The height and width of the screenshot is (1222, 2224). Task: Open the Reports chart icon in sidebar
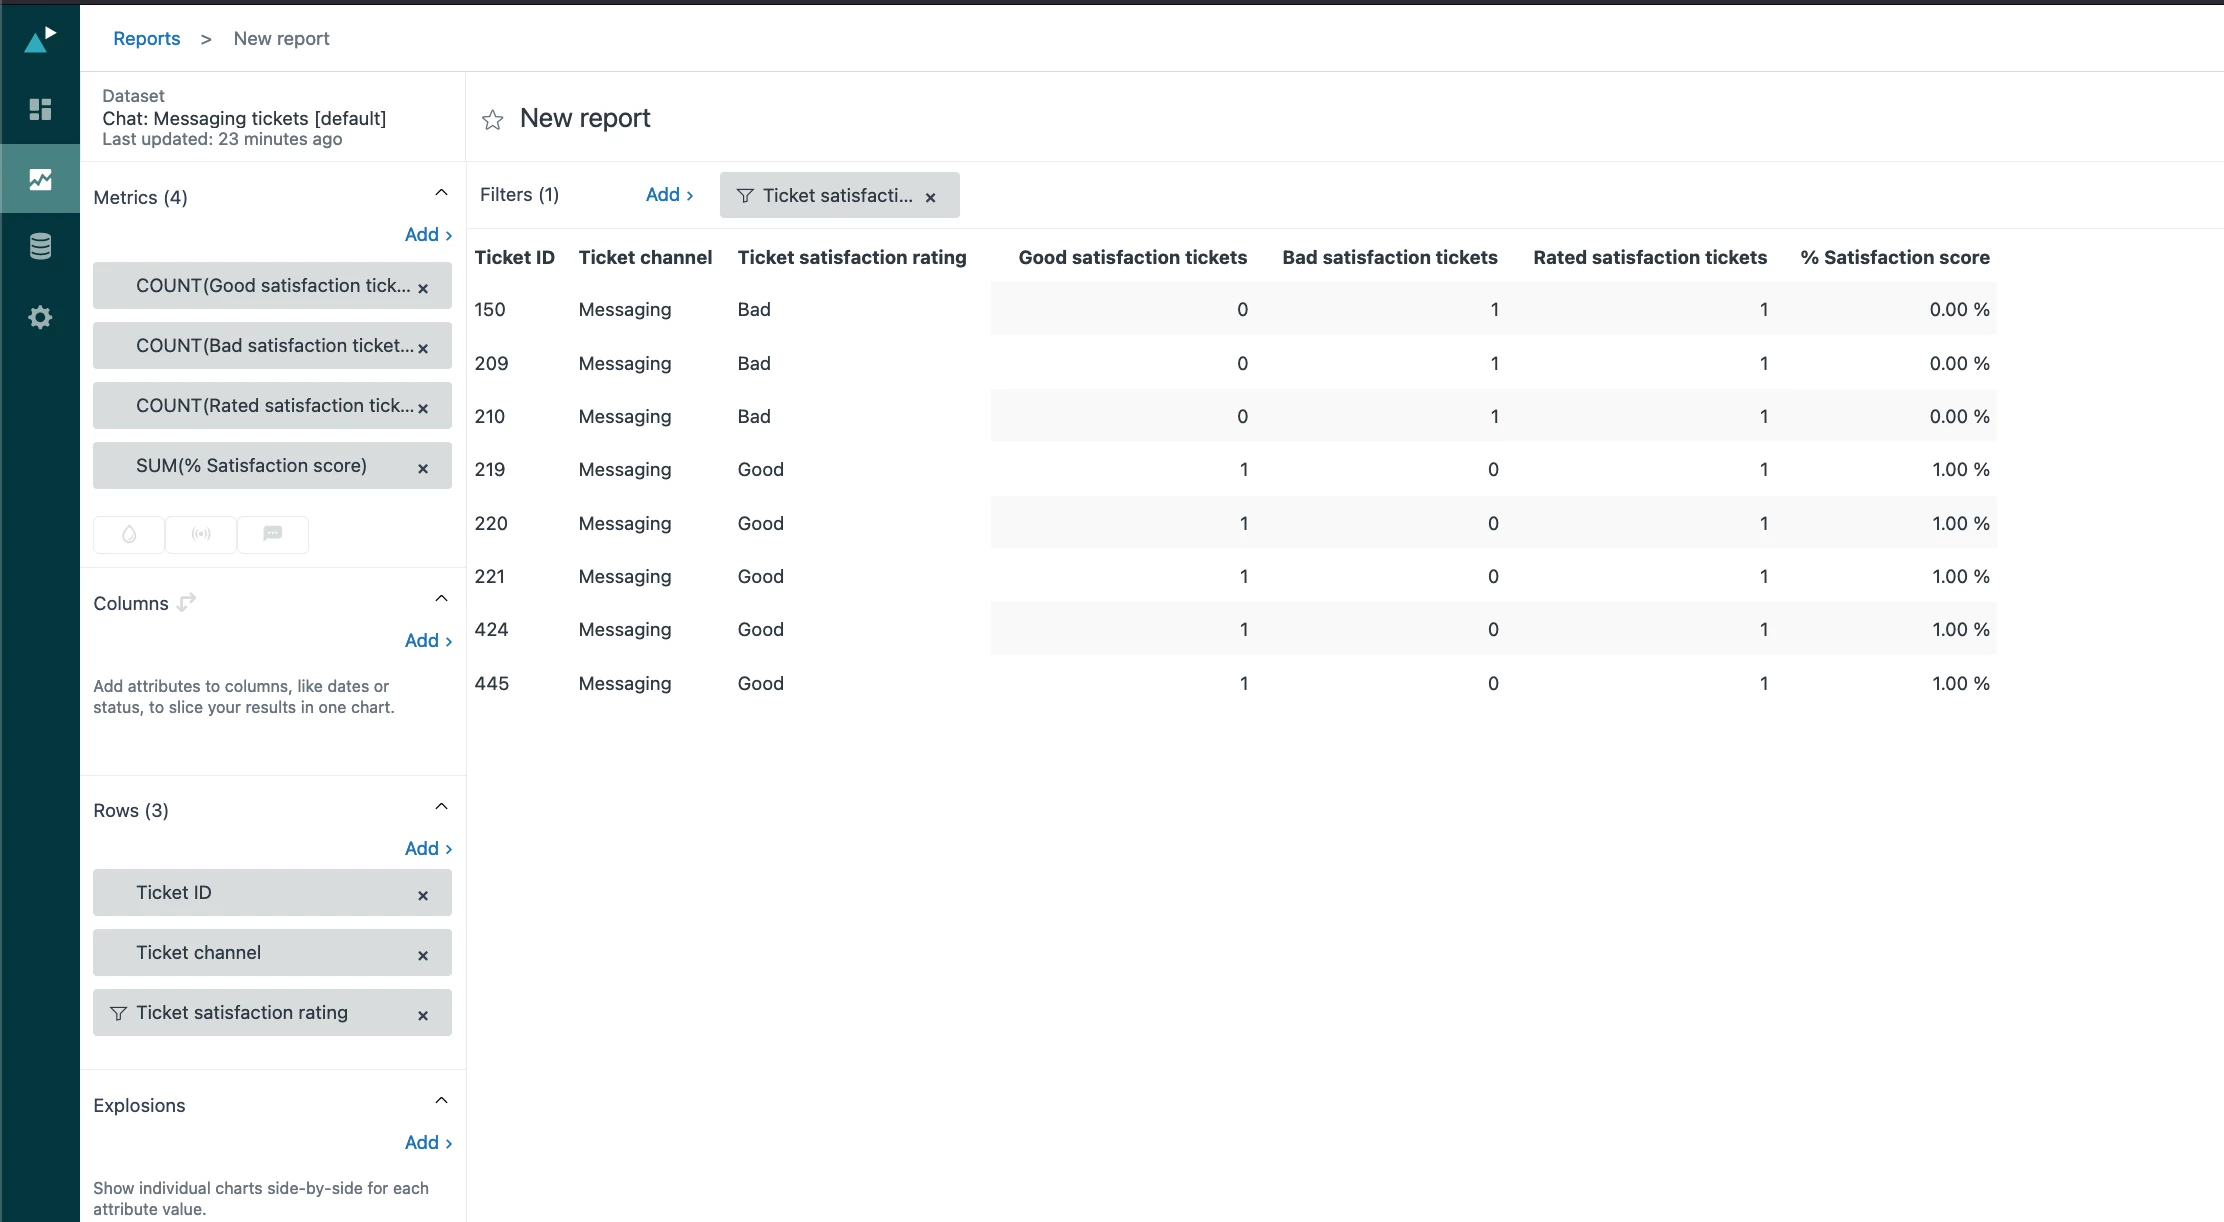[40, 179]
